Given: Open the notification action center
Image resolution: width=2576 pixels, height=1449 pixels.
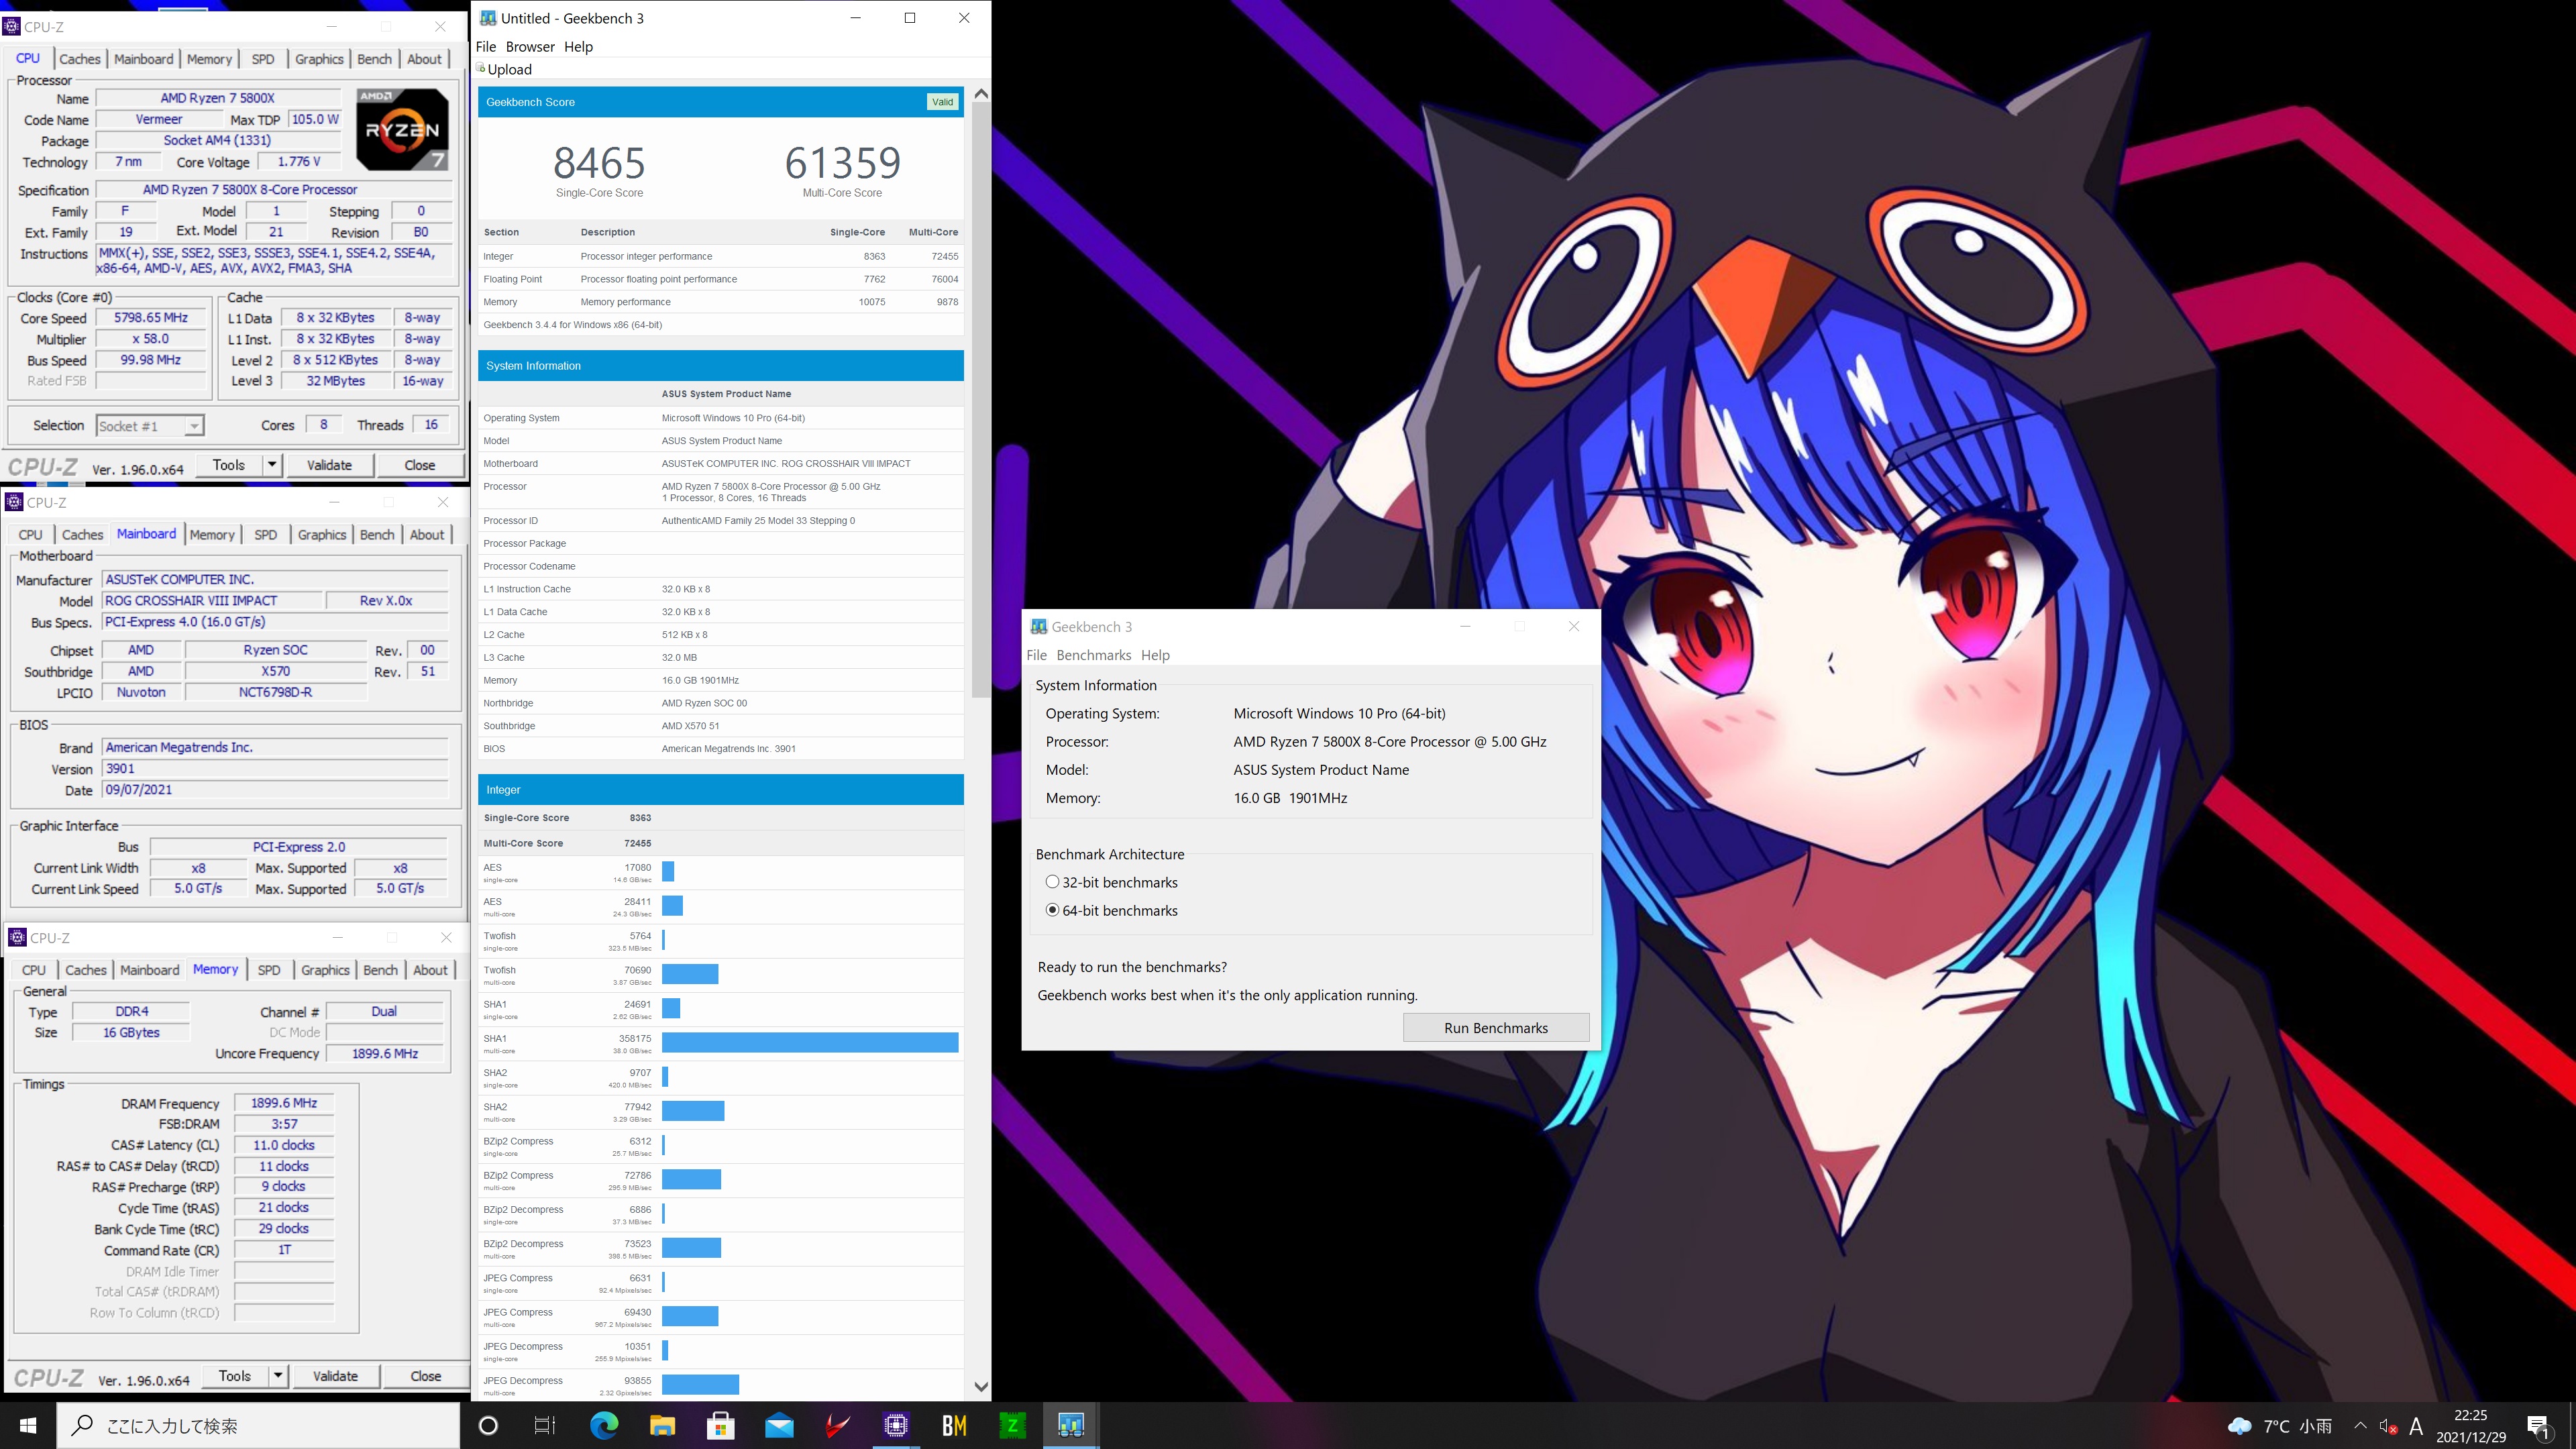Looking at the screenshot, I should pos(2539,1427).
